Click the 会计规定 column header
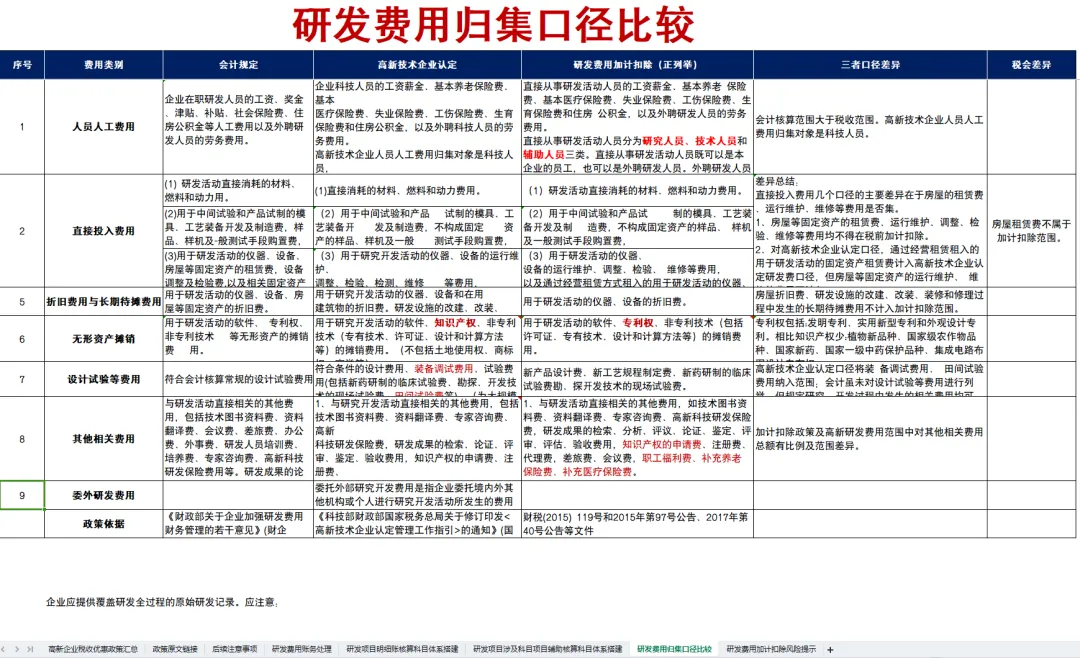This screenshot has width=1080, height=658. point(238,65)
